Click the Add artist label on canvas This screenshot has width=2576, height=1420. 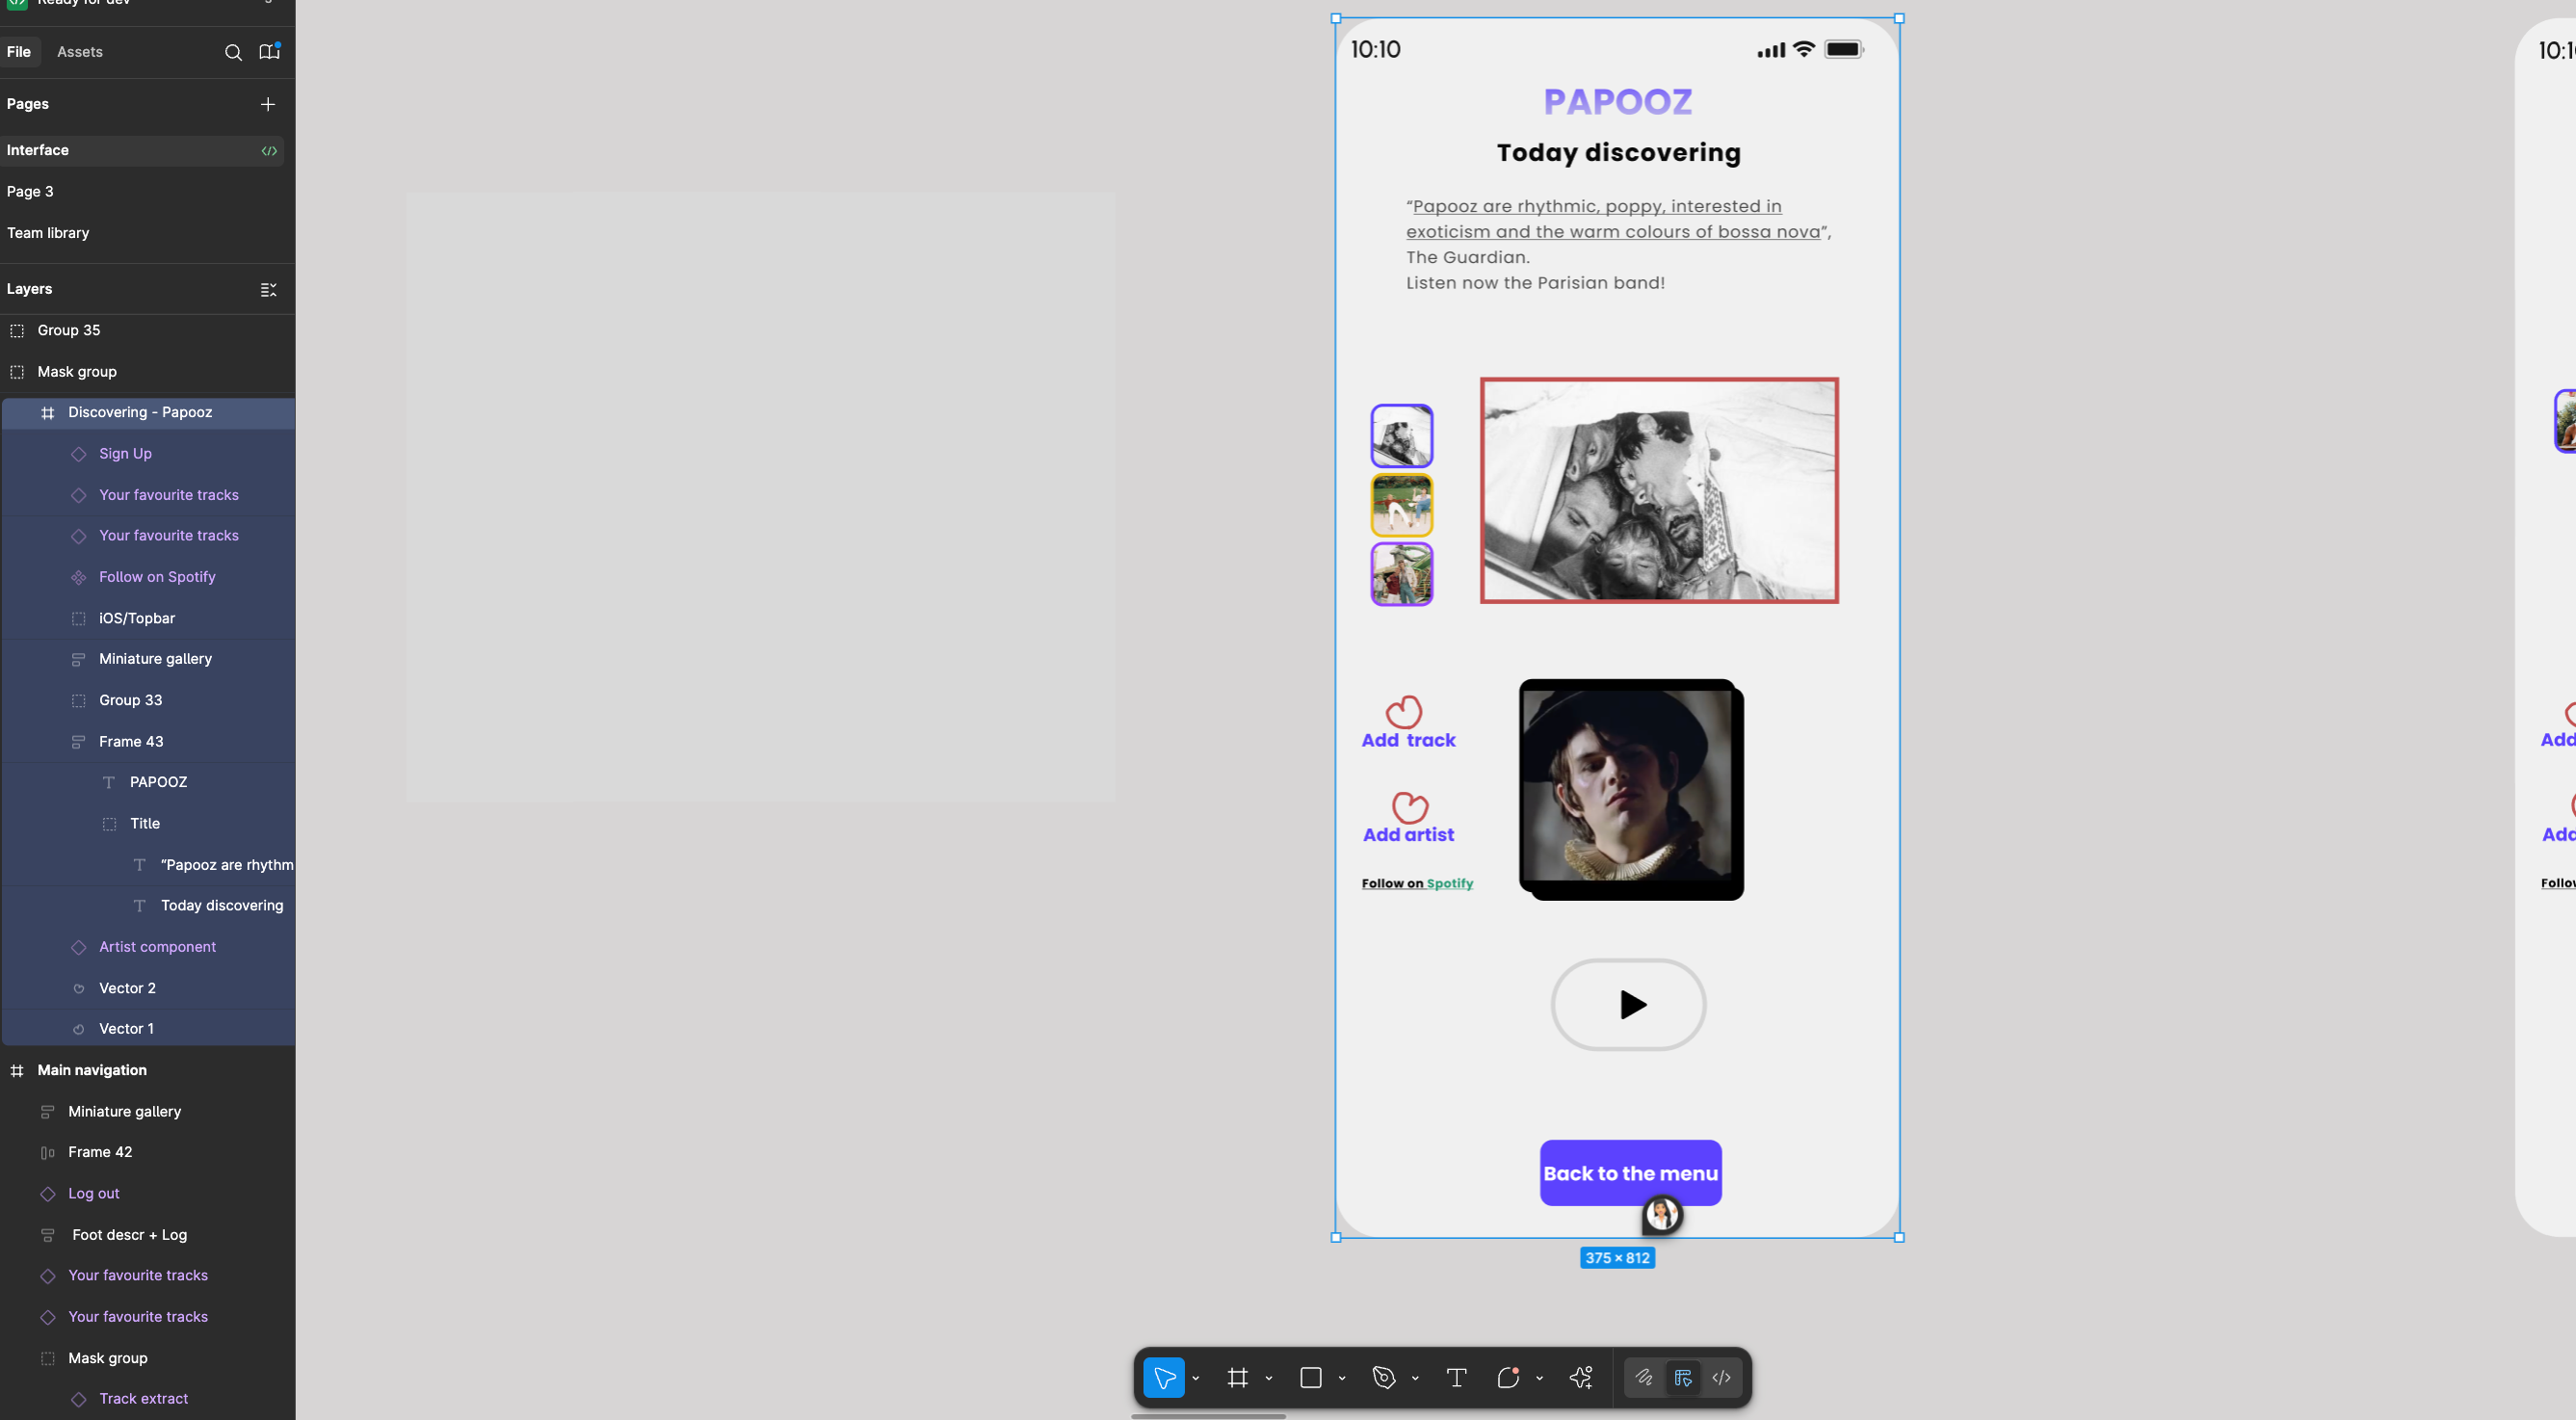point(1408,835)
